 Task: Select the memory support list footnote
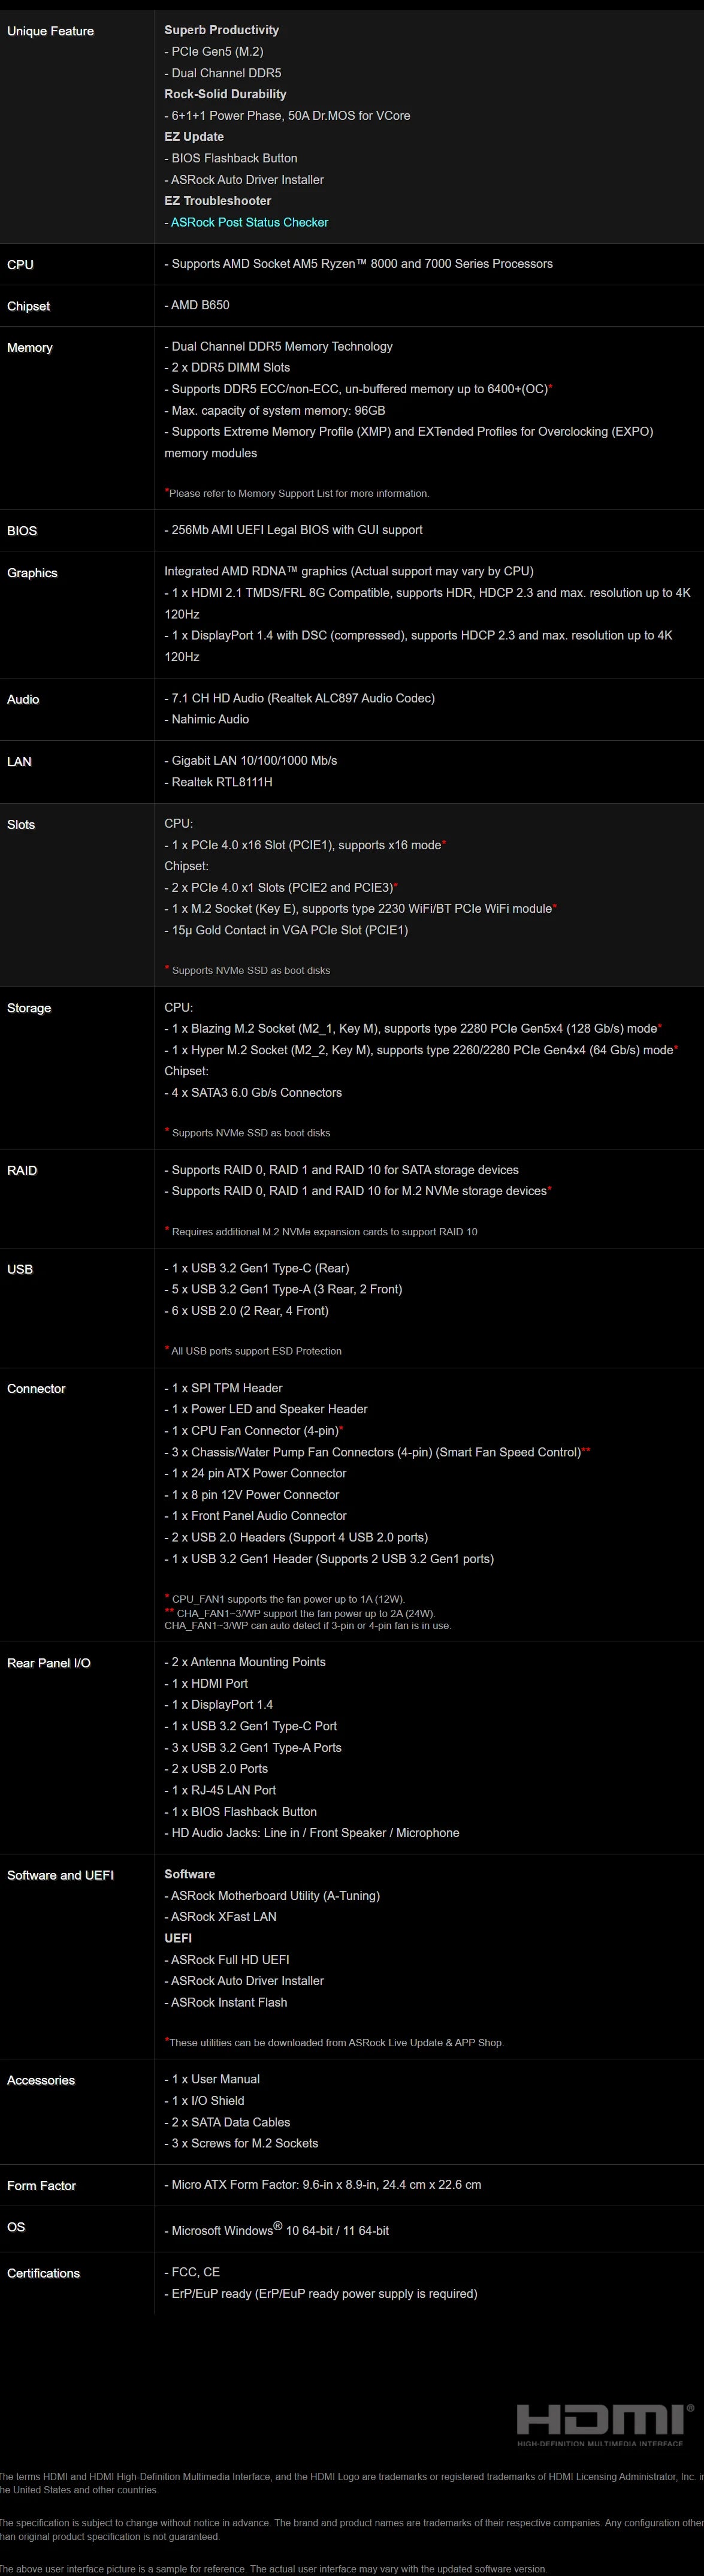[x=296, y=493]
